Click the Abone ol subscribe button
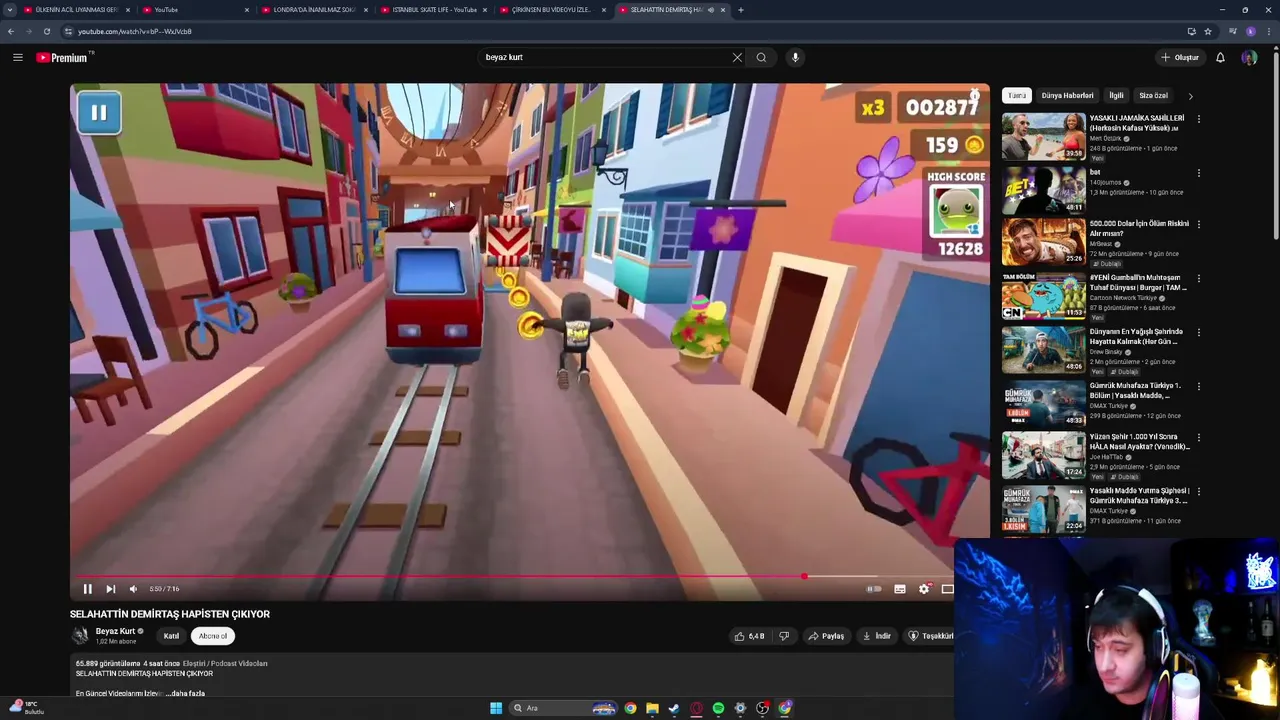This screenshot has height=720, width=1280. (212, 636)
